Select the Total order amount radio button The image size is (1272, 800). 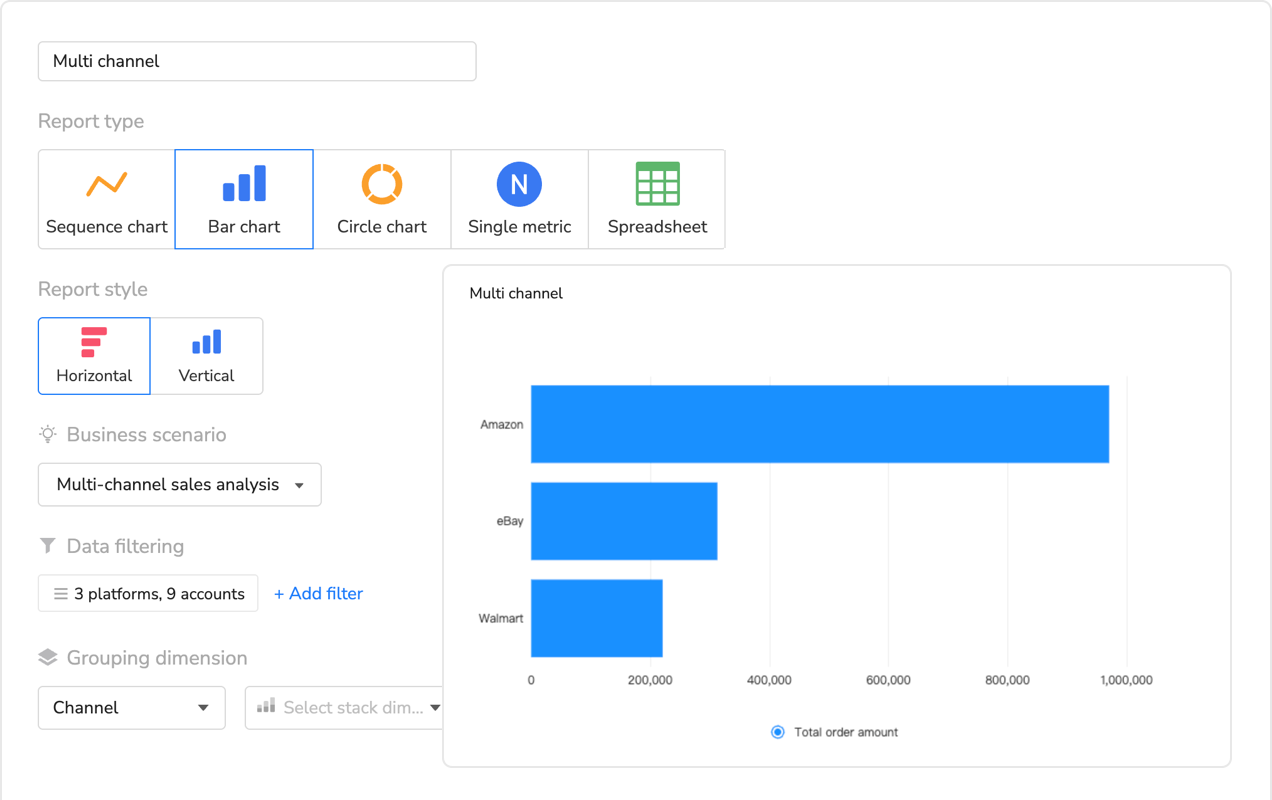point(777,731)
